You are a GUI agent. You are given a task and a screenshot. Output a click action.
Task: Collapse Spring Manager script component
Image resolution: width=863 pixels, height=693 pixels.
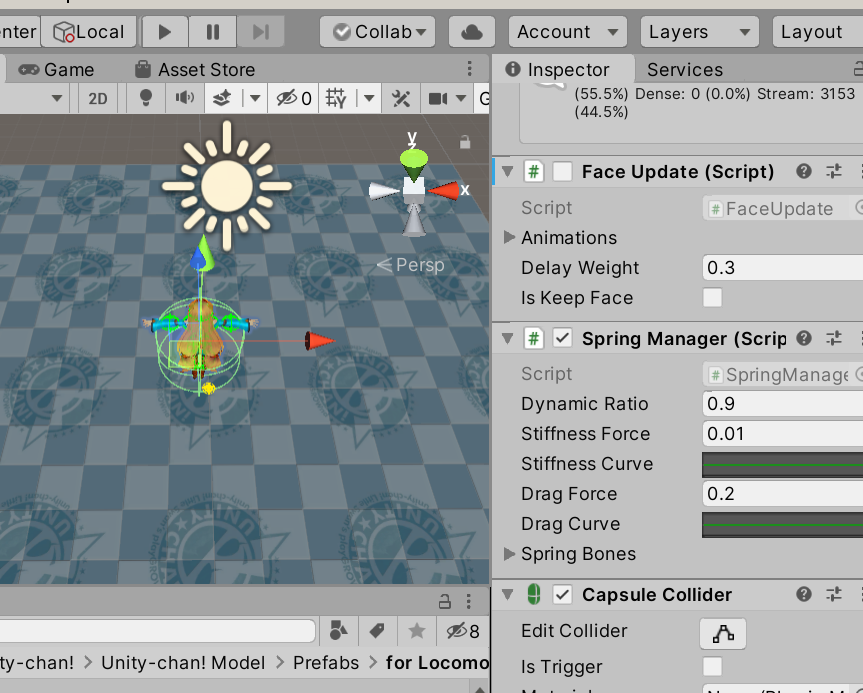pos(507,338)
